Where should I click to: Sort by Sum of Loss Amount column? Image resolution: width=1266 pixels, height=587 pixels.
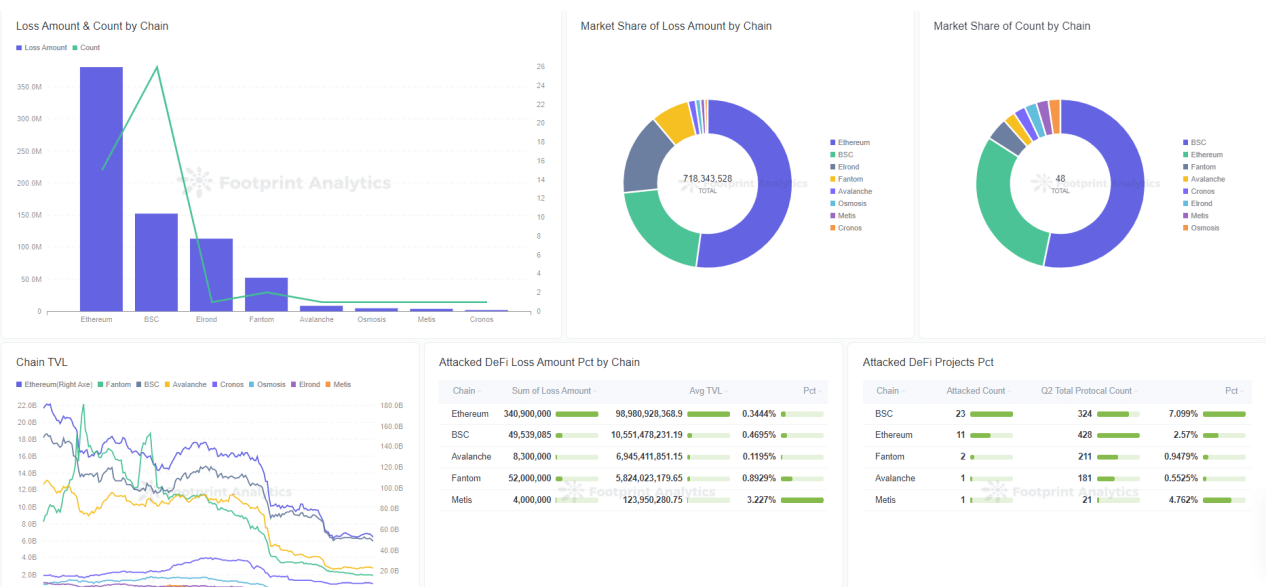pyautogui.click(x=551, y=391)
